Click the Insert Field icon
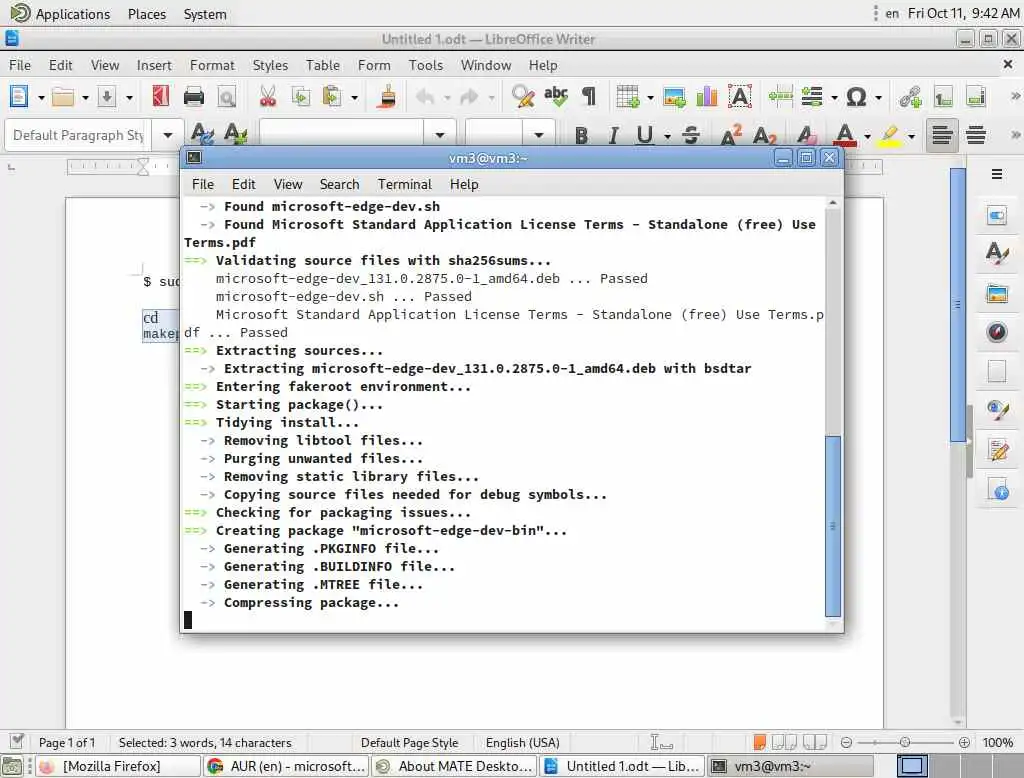 tap(812, 97)
